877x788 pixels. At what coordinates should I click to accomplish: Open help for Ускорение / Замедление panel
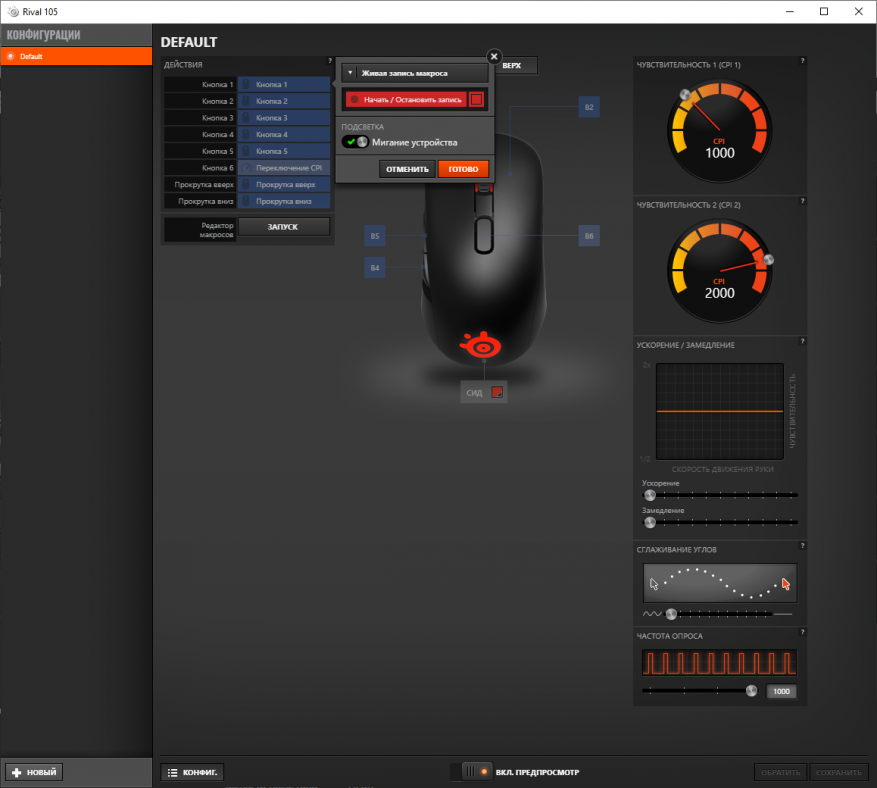click(802, 341)
